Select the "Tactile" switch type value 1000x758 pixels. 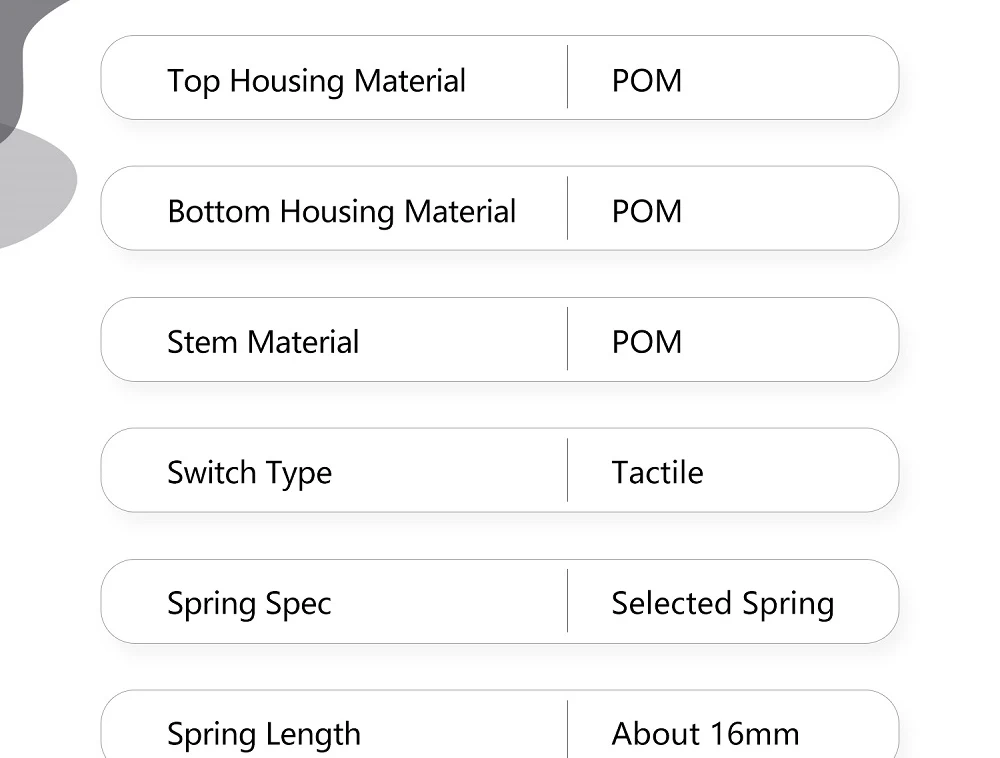pos(657,473)
